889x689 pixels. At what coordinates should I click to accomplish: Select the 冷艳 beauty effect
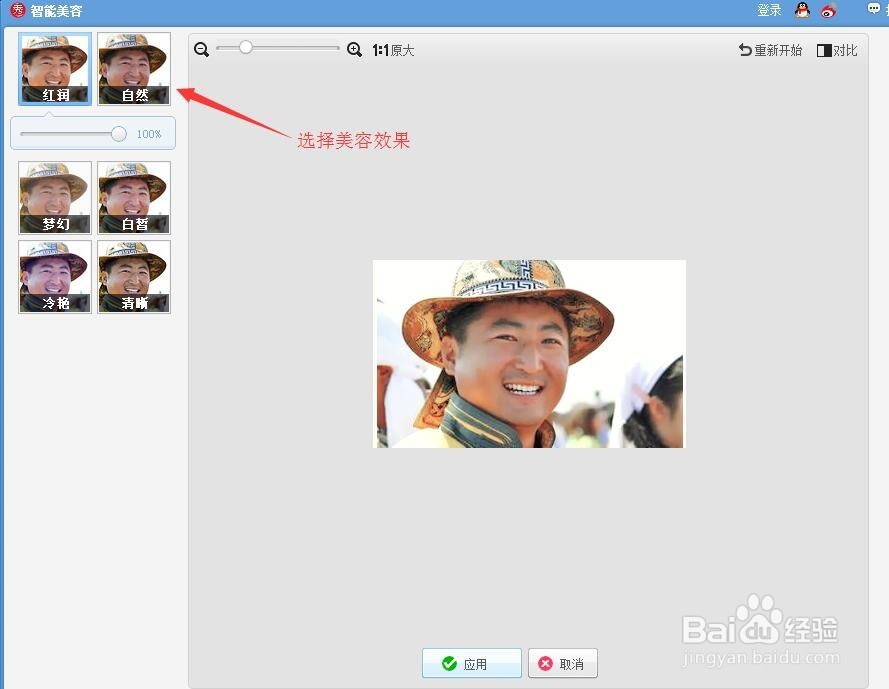coord(54,277)
